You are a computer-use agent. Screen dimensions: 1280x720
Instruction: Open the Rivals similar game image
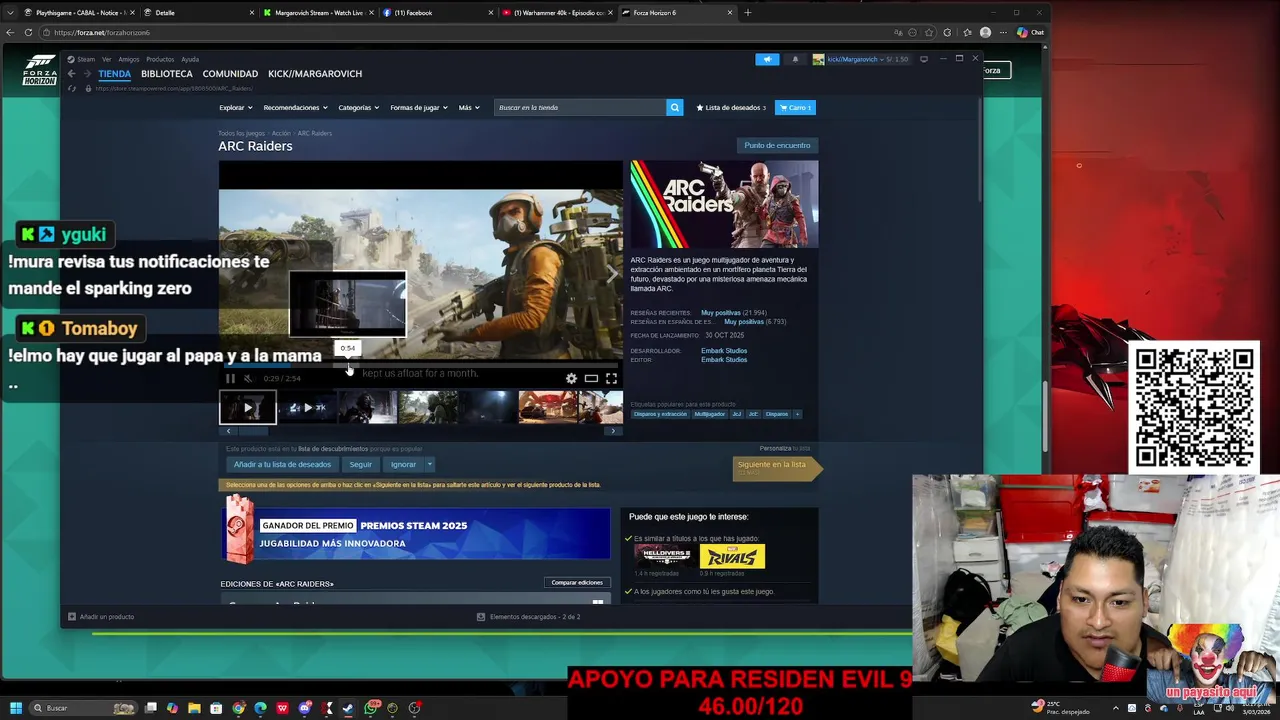(732, 556)
